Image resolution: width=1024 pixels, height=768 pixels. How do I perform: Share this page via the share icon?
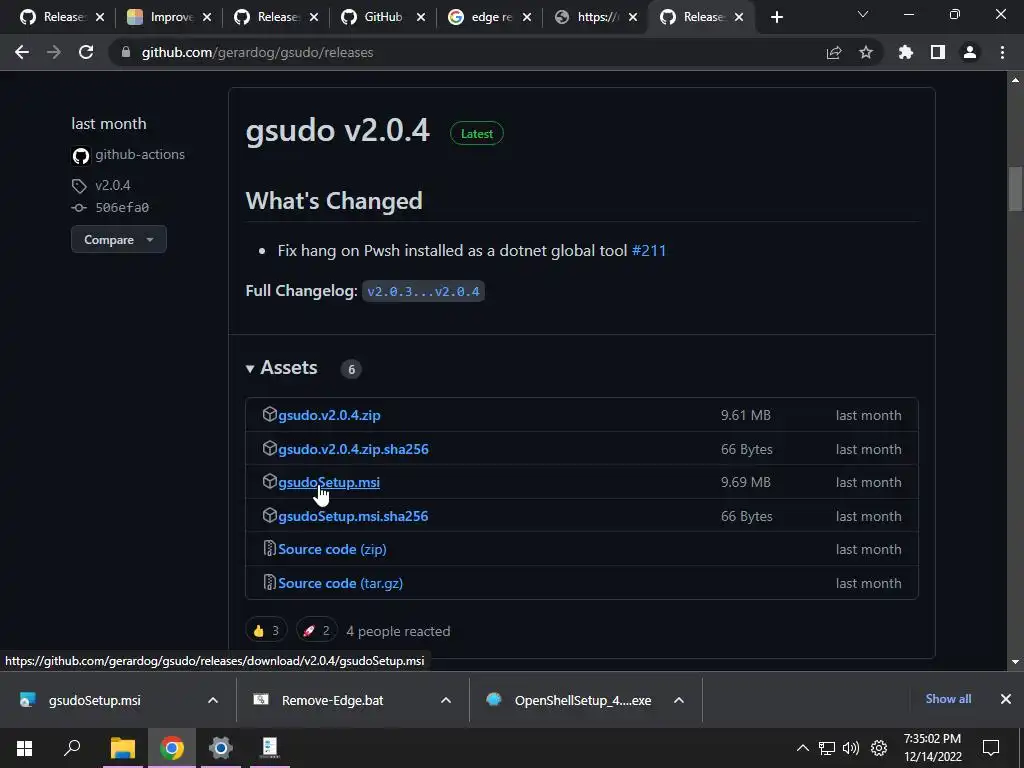(x=834, y=52)
